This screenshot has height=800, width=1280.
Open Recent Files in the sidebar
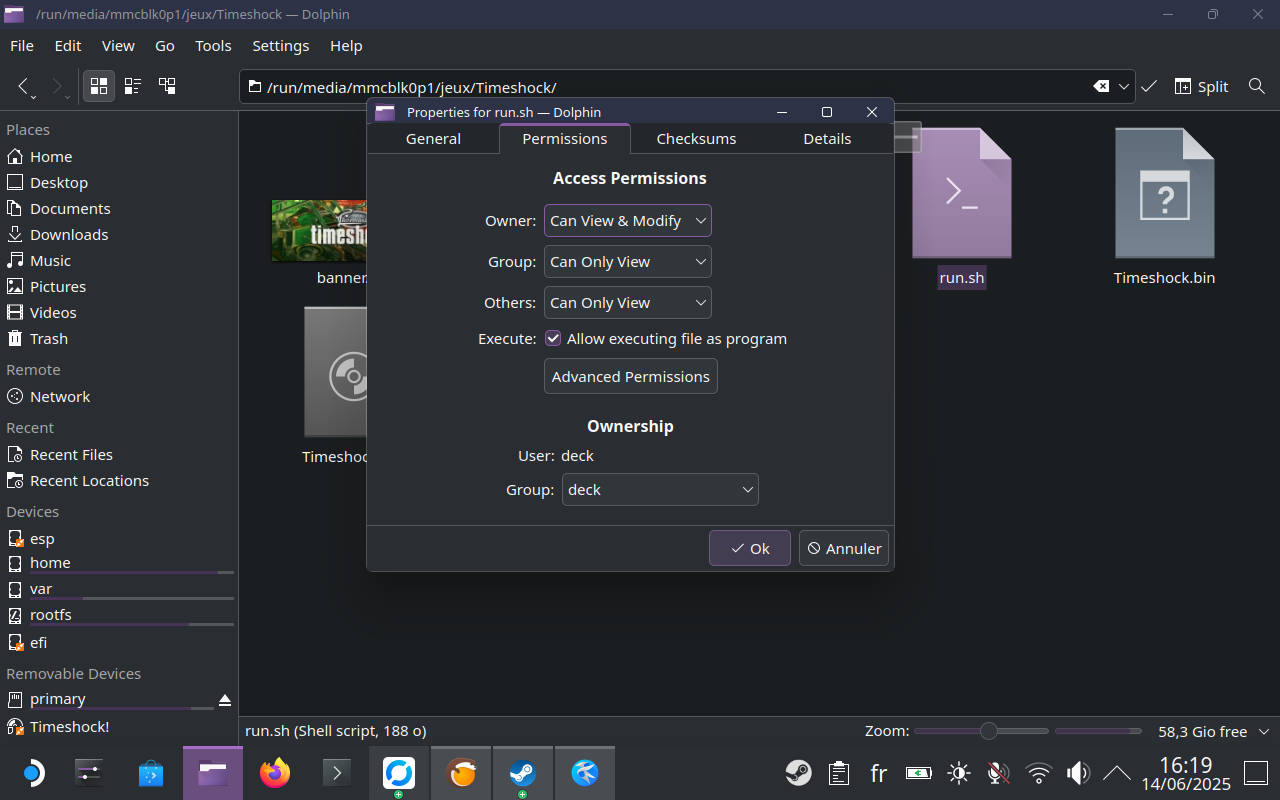71,455
